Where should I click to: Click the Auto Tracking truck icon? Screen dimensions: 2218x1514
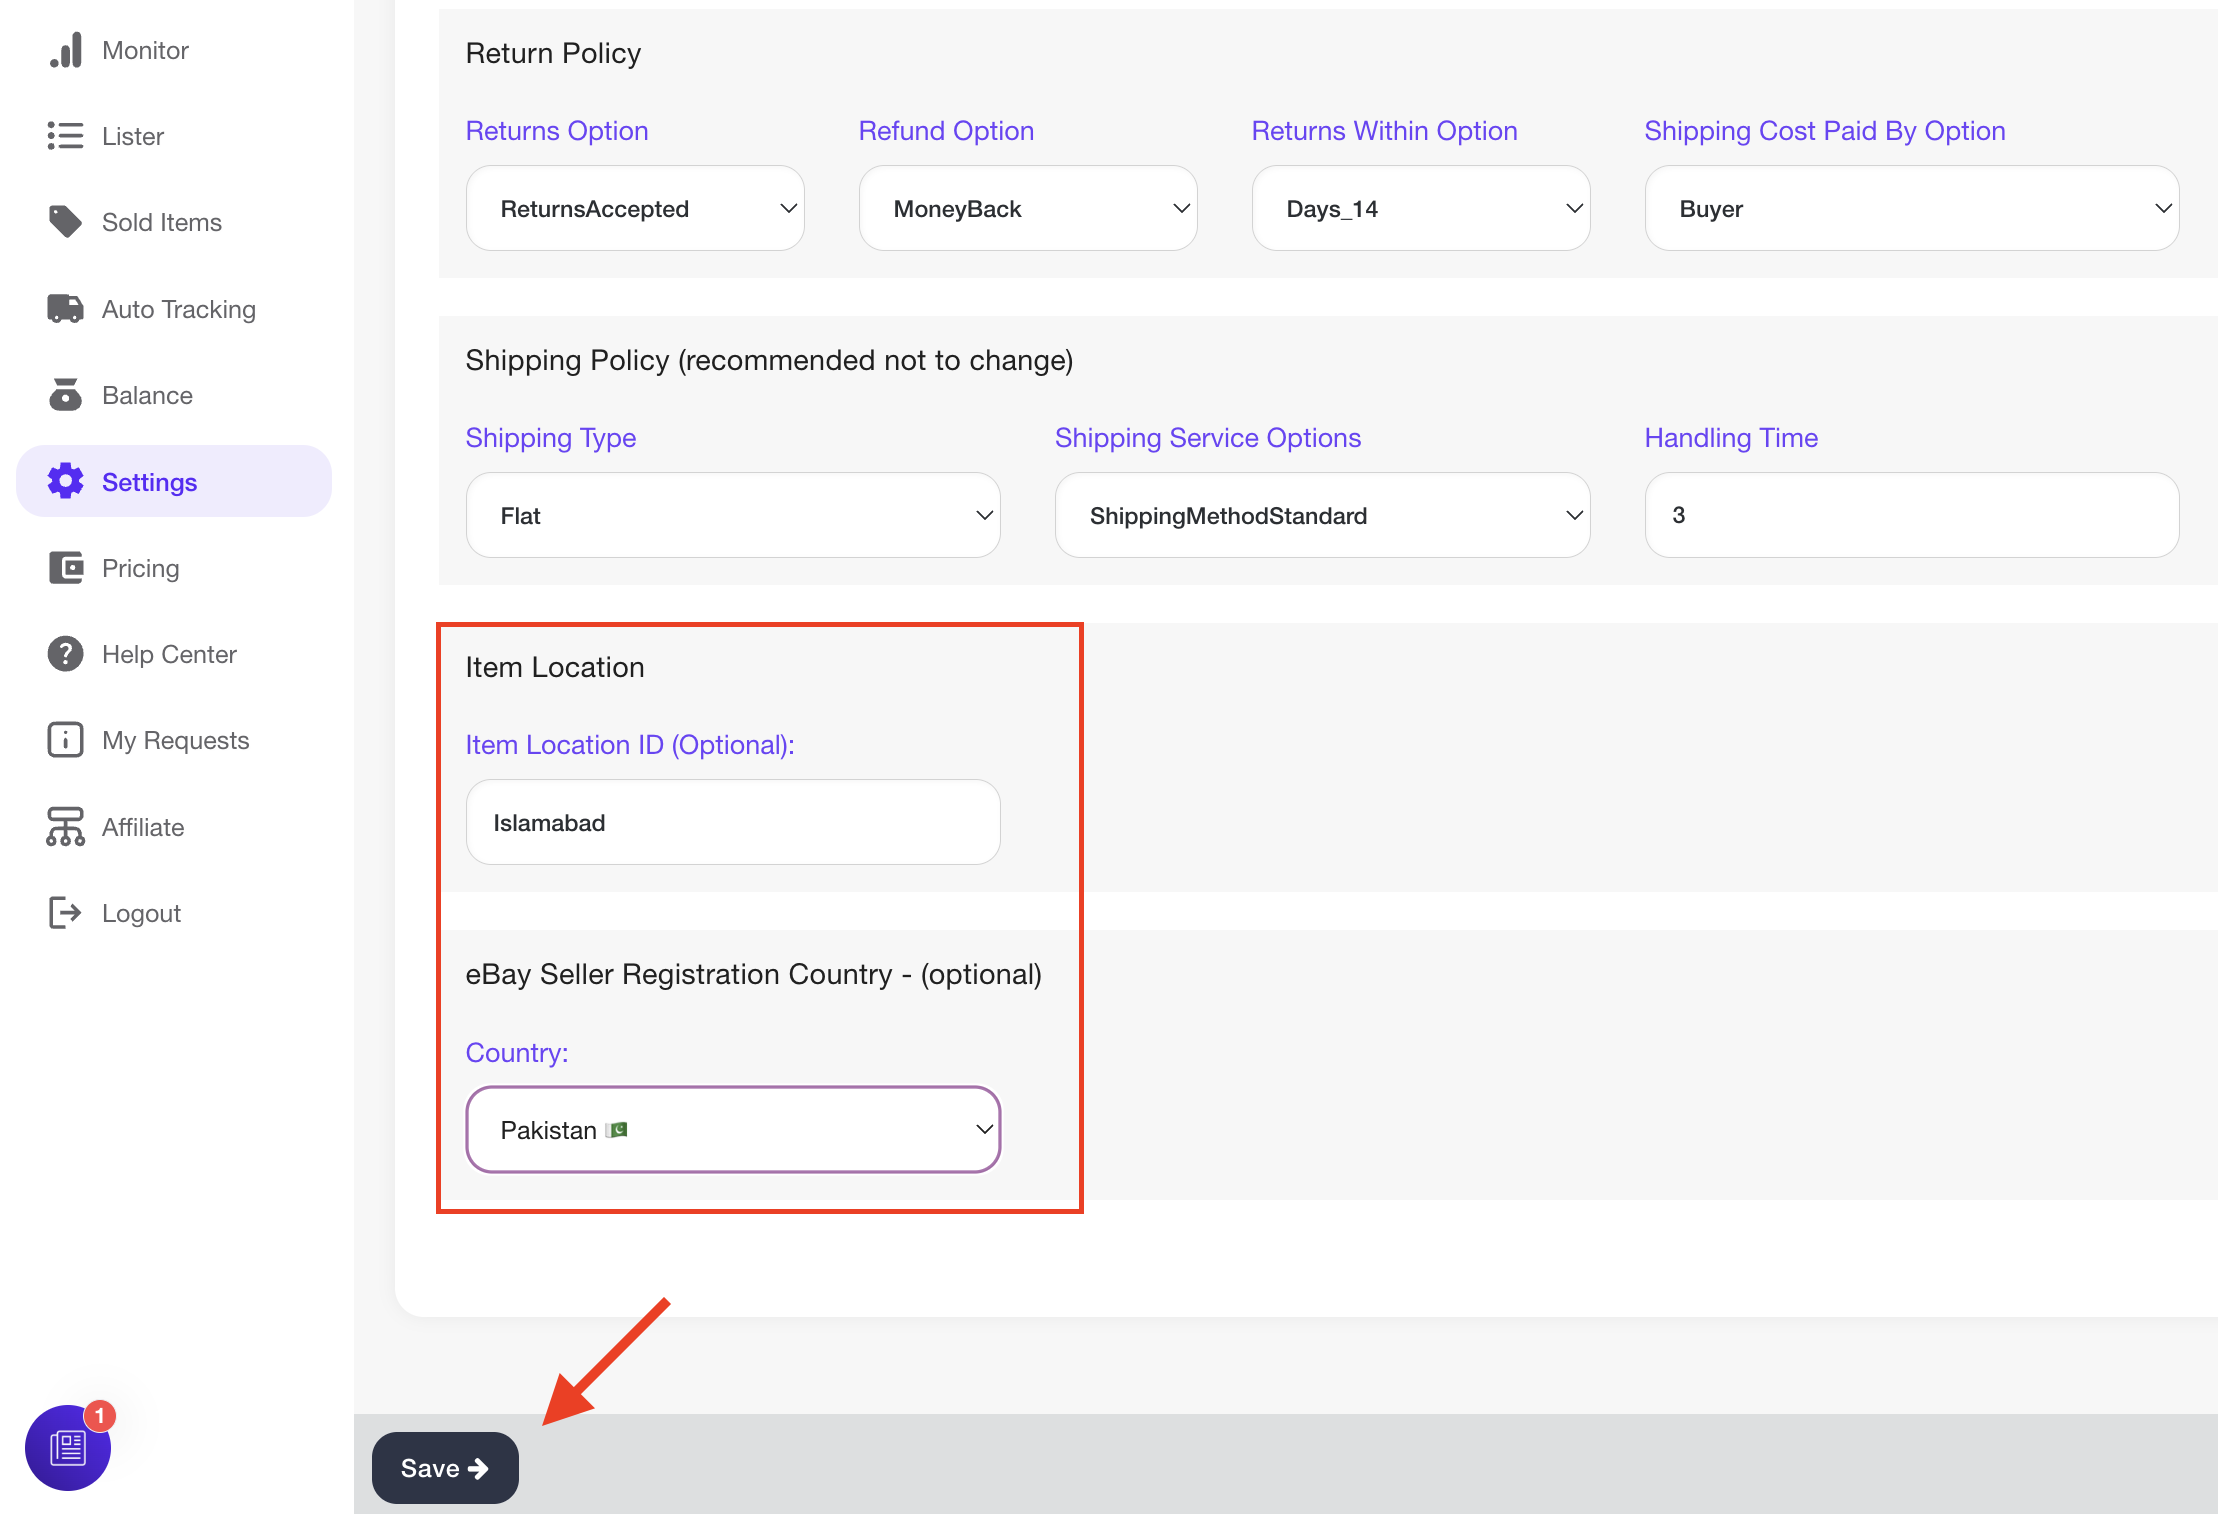(x=66, y=309)
